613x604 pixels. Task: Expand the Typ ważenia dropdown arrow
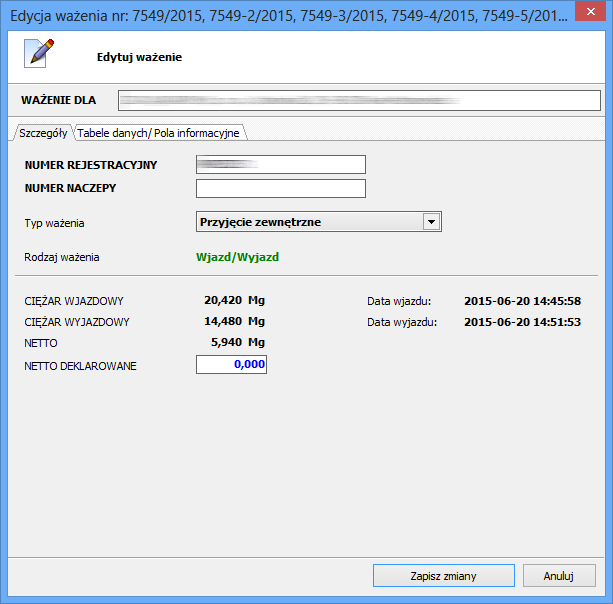tap(431, 222)
